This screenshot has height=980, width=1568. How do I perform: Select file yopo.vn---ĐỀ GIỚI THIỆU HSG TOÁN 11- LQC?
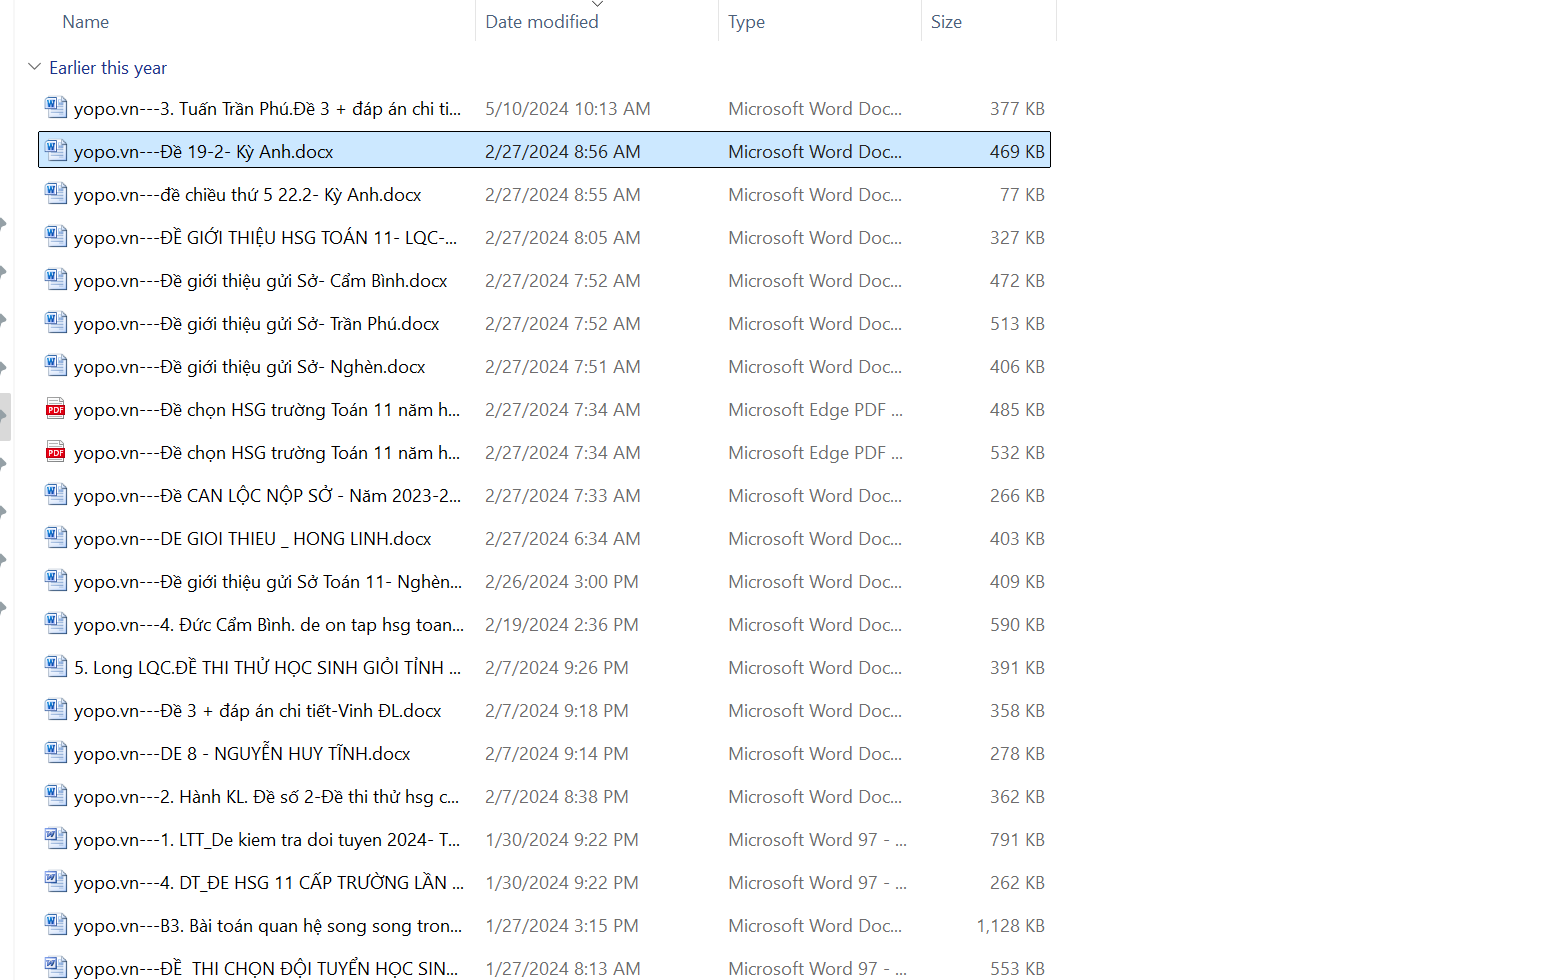coord(265,238)
